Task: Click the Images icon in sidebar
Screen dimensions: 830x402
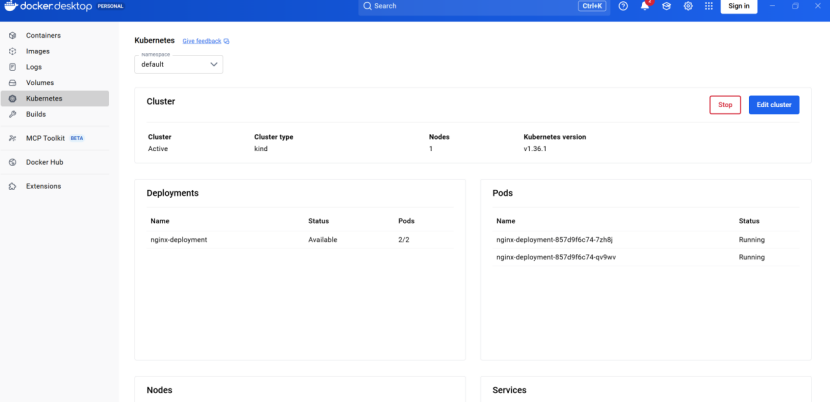Action: (x=13, y=51)
